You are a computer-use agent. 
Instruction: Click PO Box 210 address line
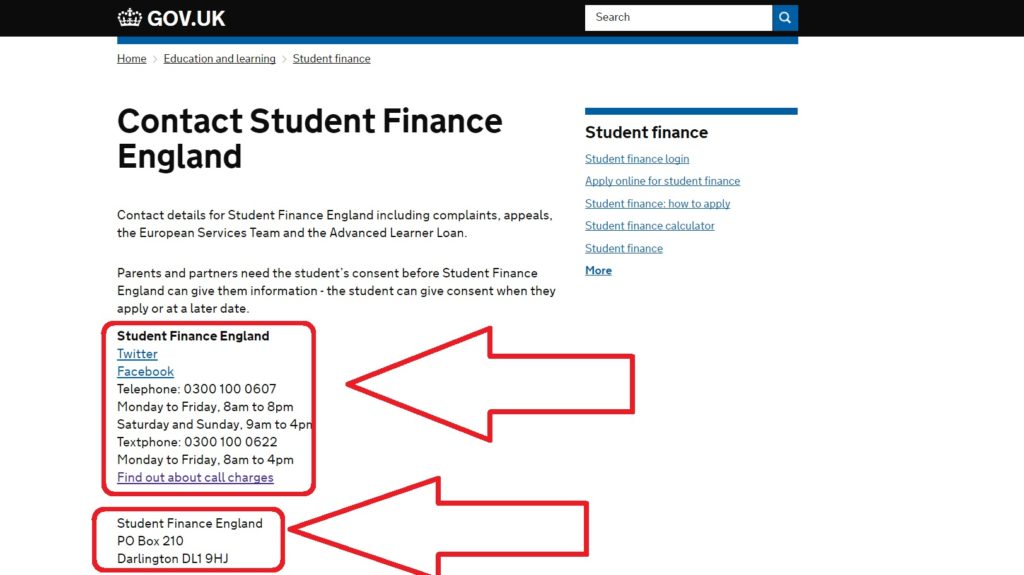(x=150, y=541)
